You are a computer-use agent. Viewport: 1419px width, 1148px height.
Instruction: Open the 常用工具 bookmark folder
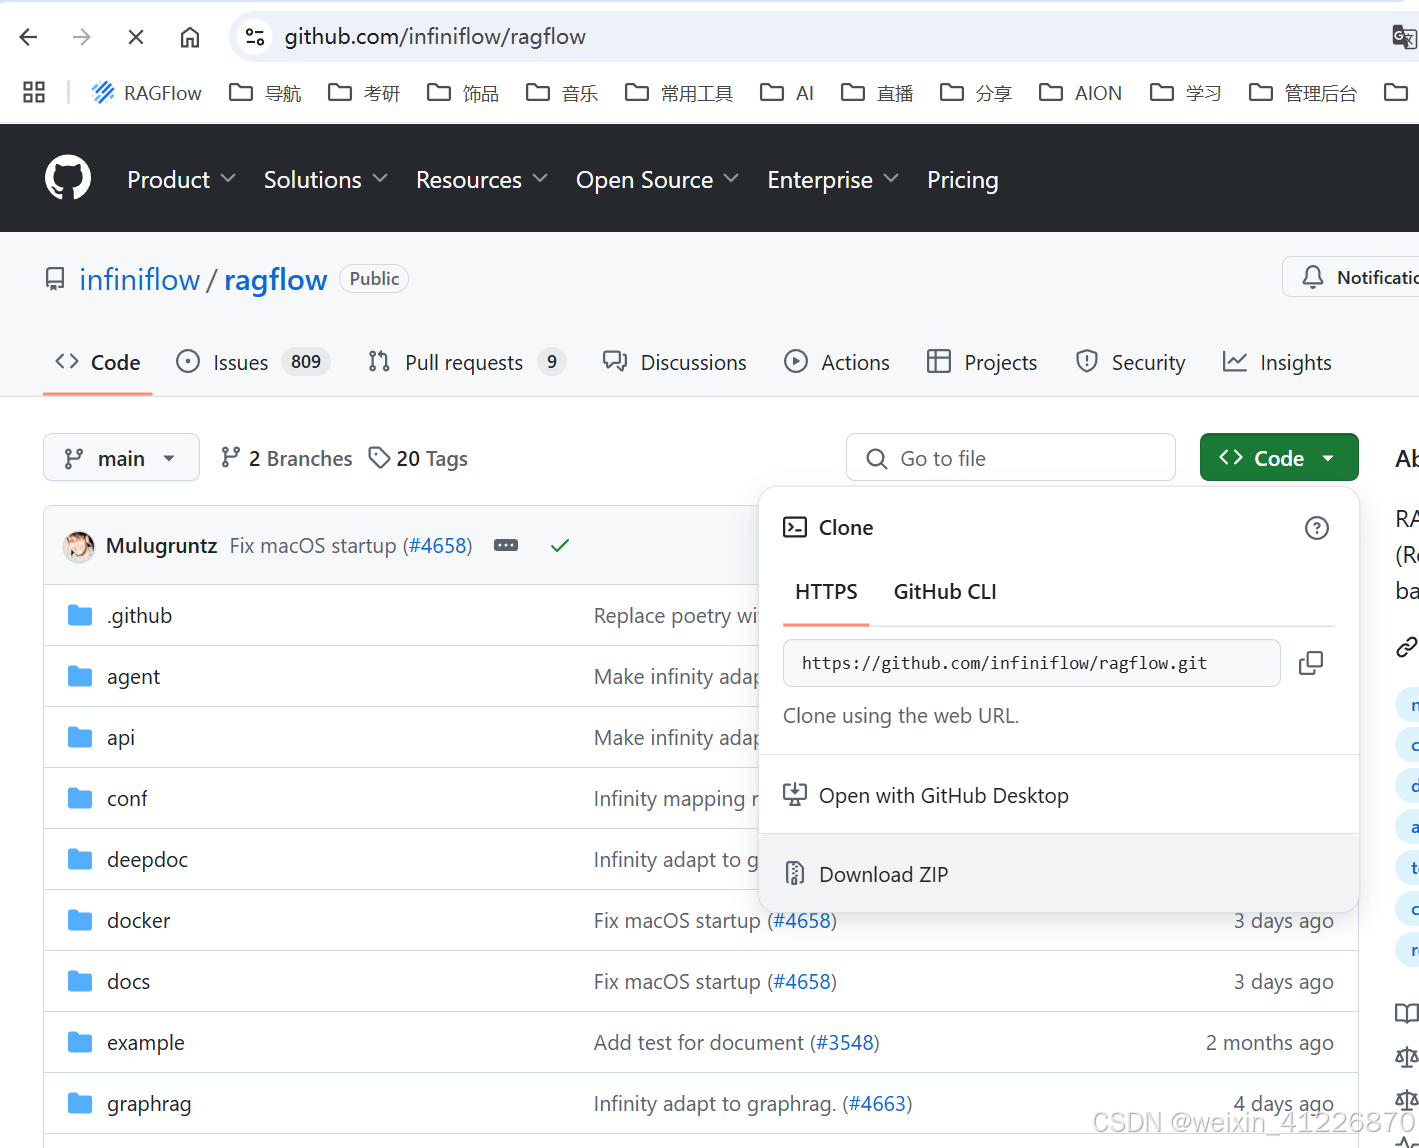click(x=680, y=93)
